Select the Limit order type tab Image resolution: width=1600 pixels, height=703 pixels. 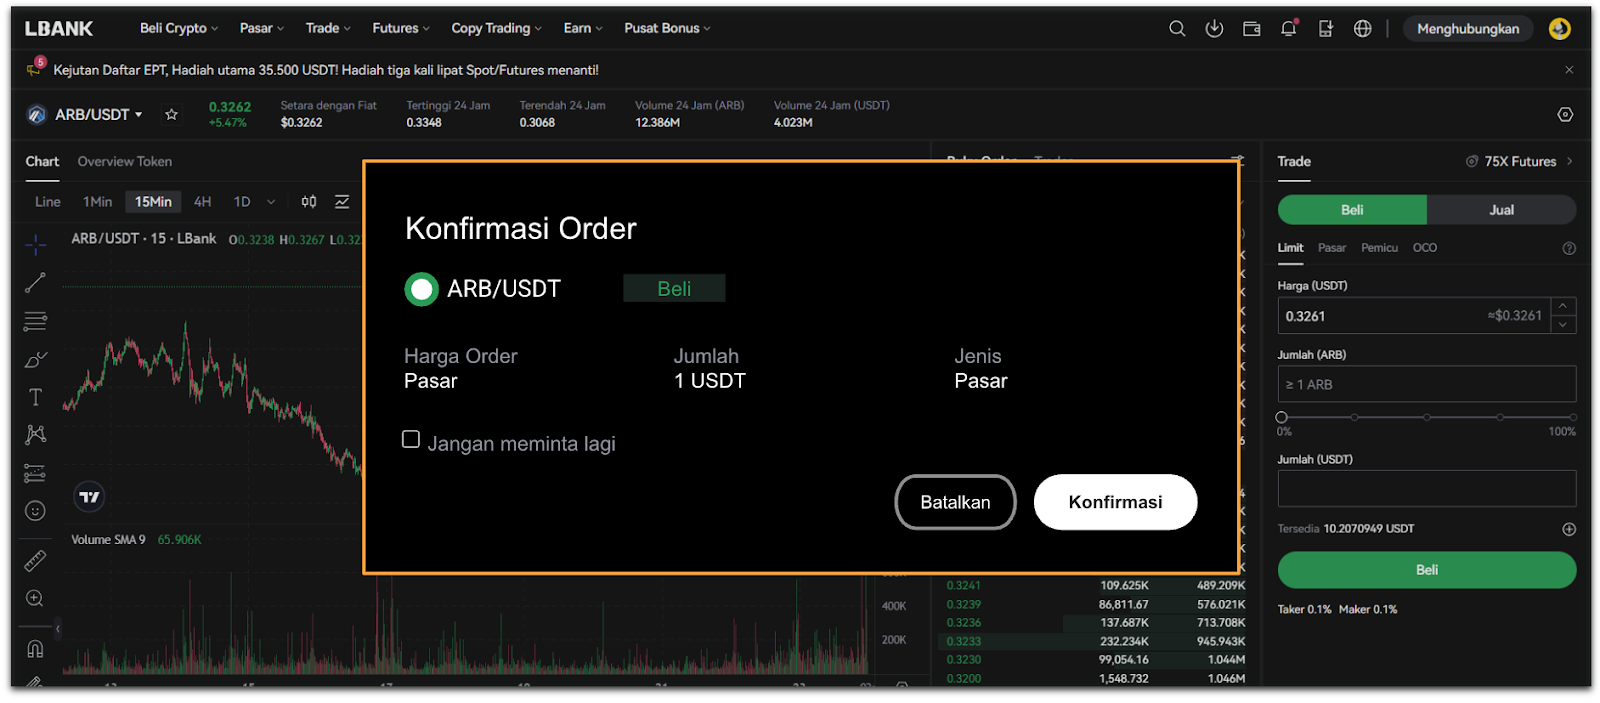click(x=1290, y=248)
